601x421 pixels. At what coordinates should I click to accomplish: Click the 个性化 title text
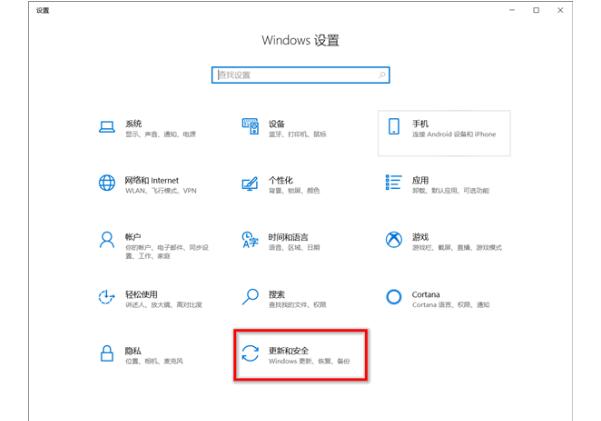coord(281,180)
